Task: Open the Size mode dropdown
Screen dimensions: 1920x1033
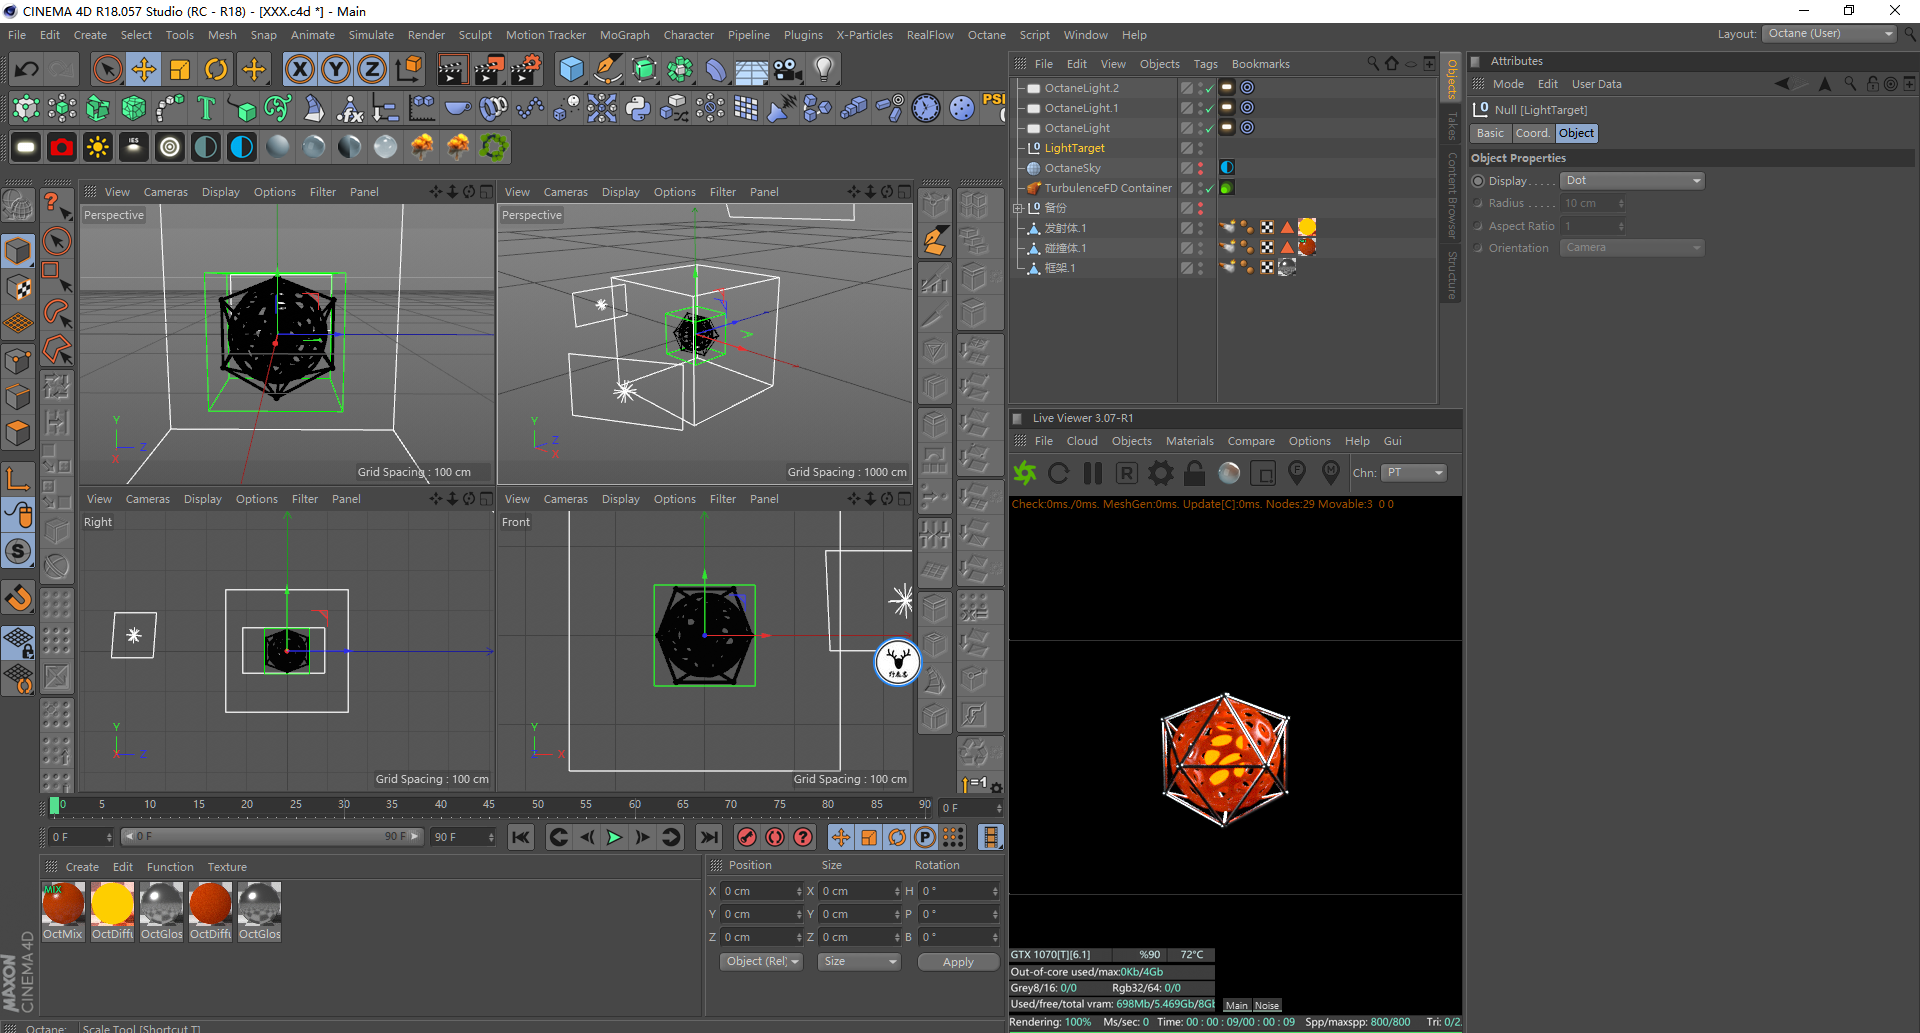Action: pyautogui.click(x=858, y=962)
